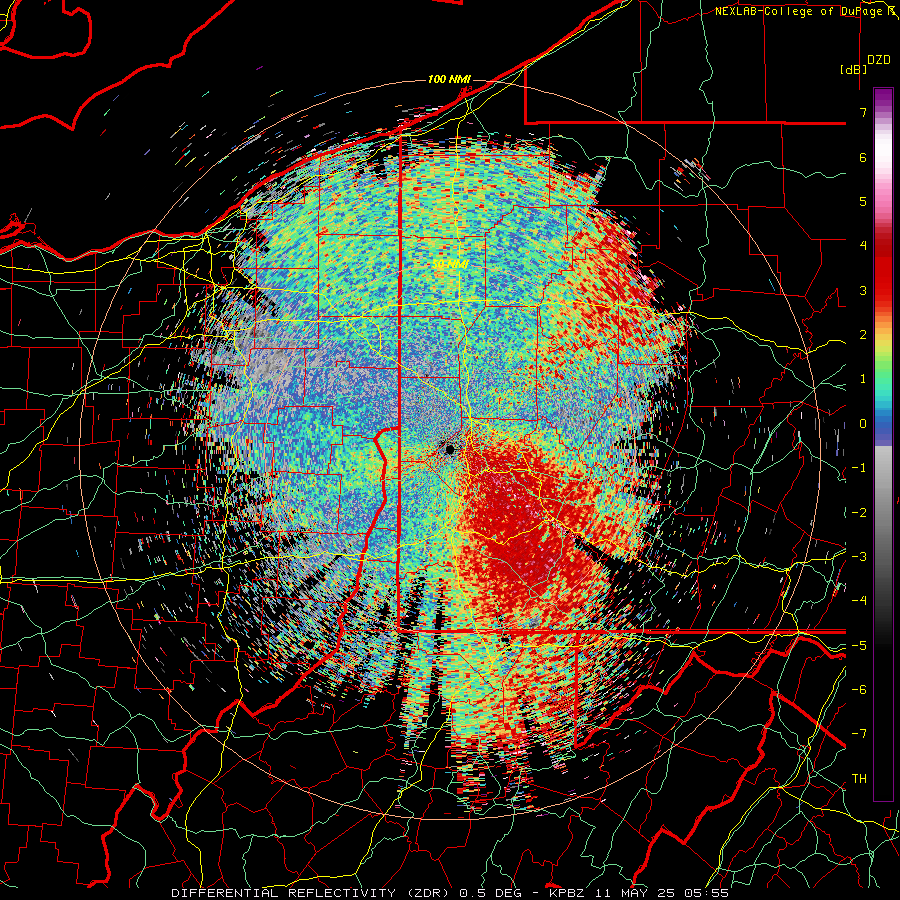Click the '-1' value on the color scale
The height and width of the screenshot is (900, 900).
coord(859,468)
